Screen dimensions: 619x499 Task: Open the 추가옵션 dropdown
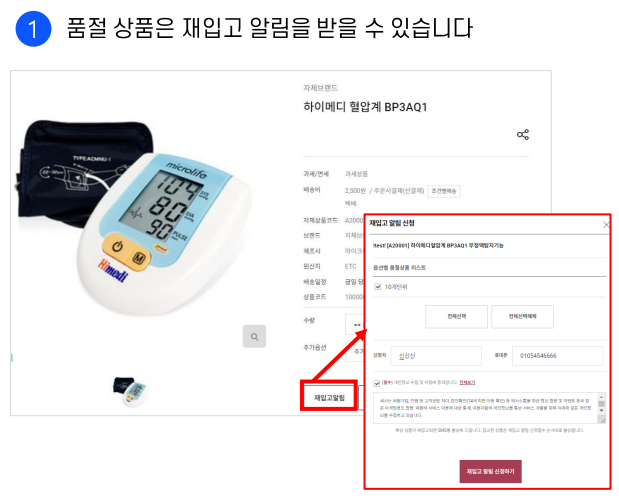(355, 351)
